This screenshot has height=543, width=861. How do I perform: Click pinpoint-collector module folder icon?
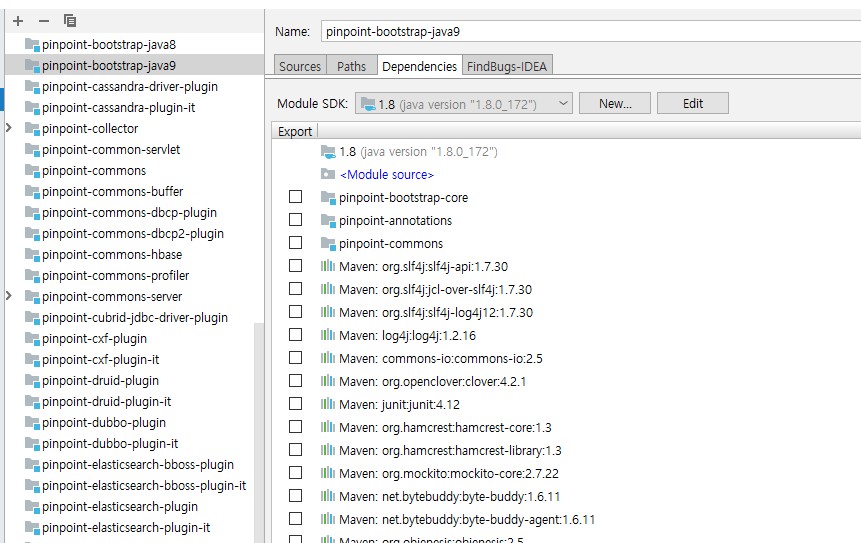tap(32, 128)
